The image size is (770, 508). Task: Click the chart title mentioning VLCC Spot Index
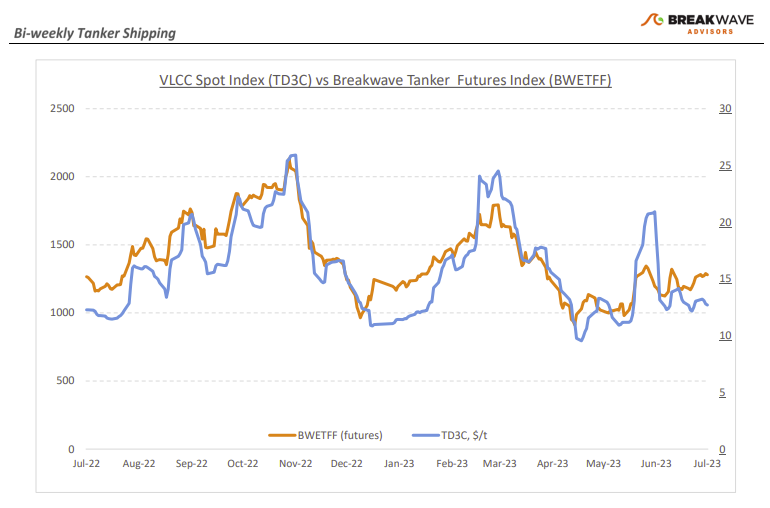385,80
